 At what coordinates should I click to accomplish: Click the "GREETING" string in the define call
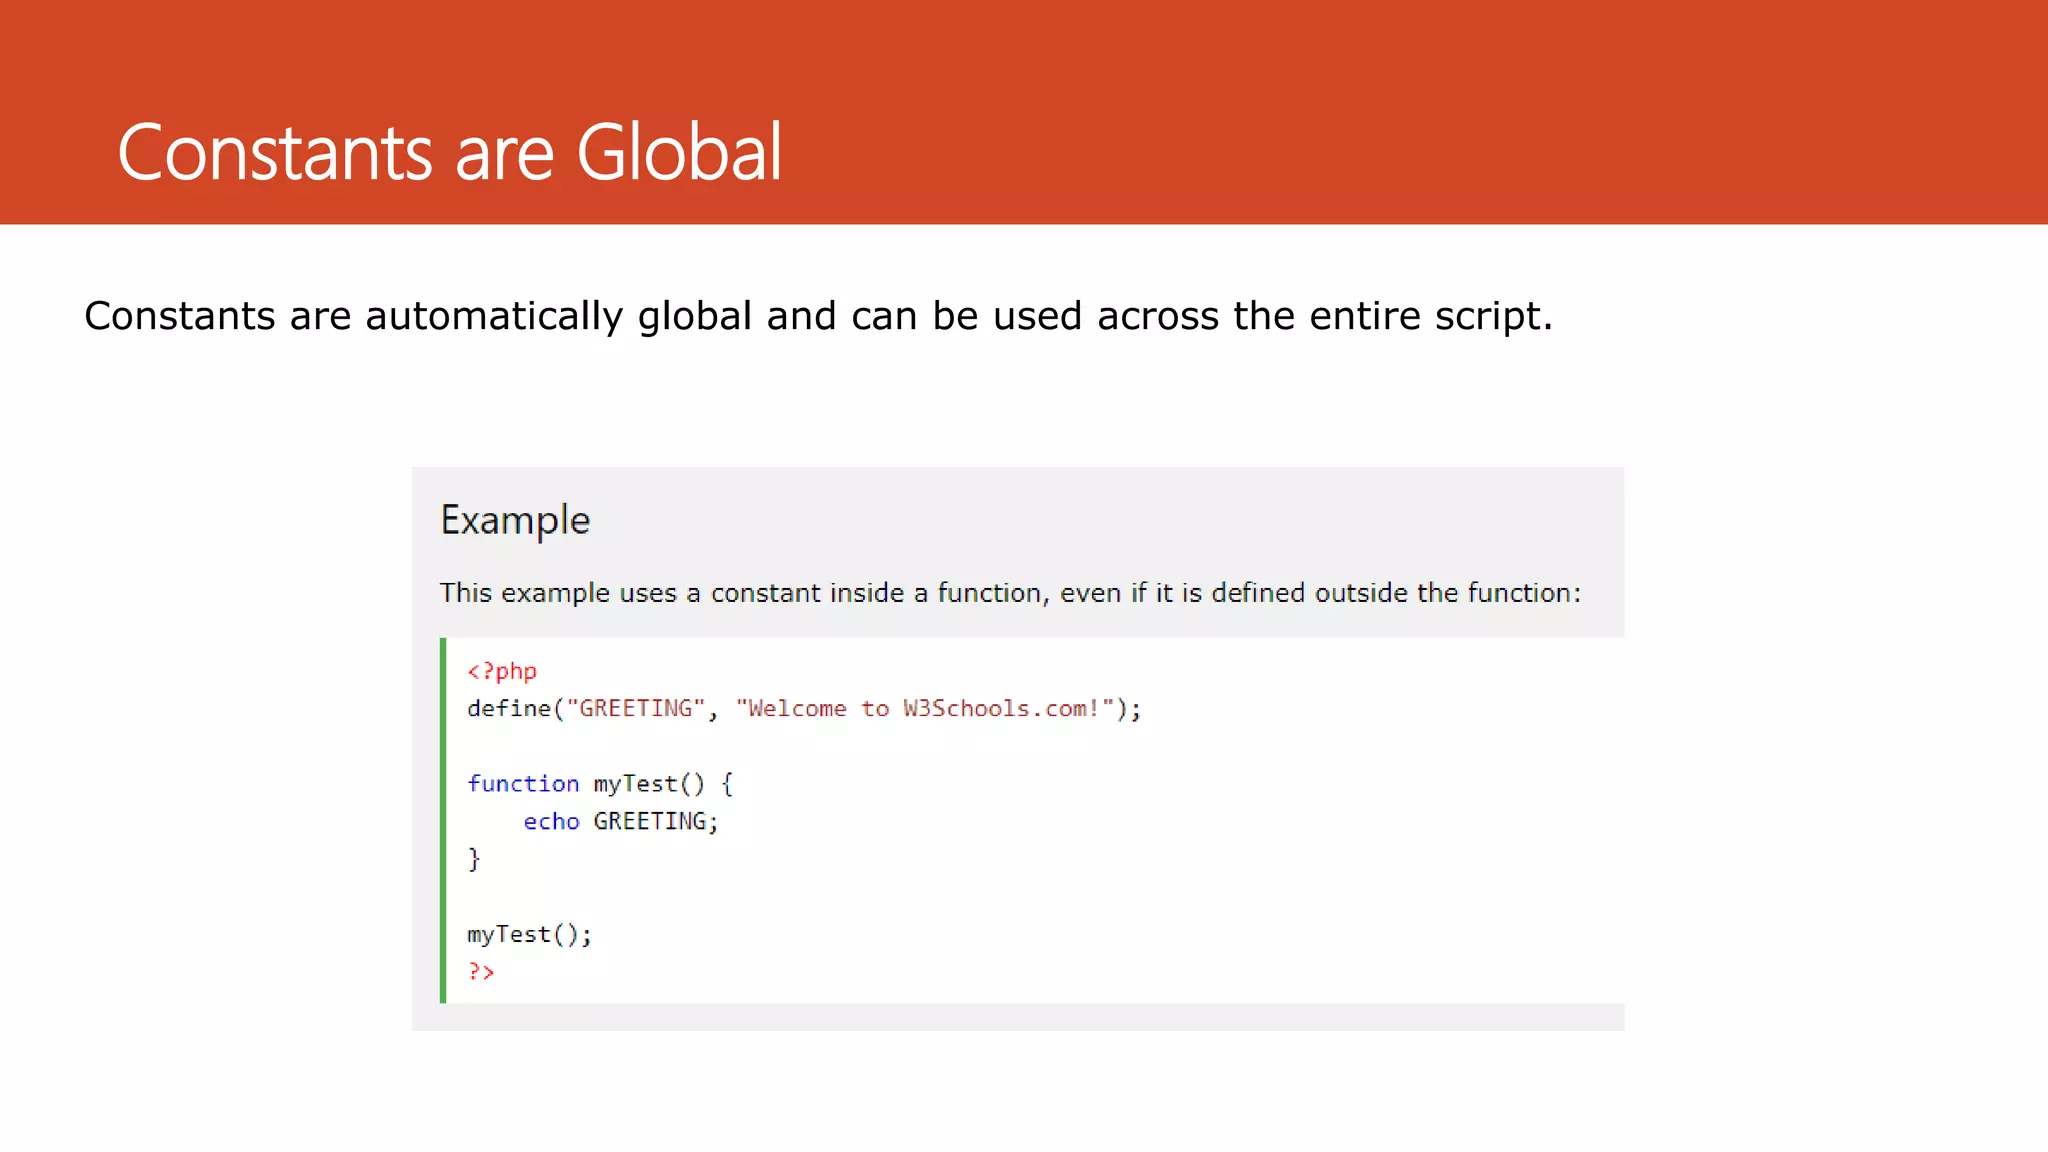636,709
